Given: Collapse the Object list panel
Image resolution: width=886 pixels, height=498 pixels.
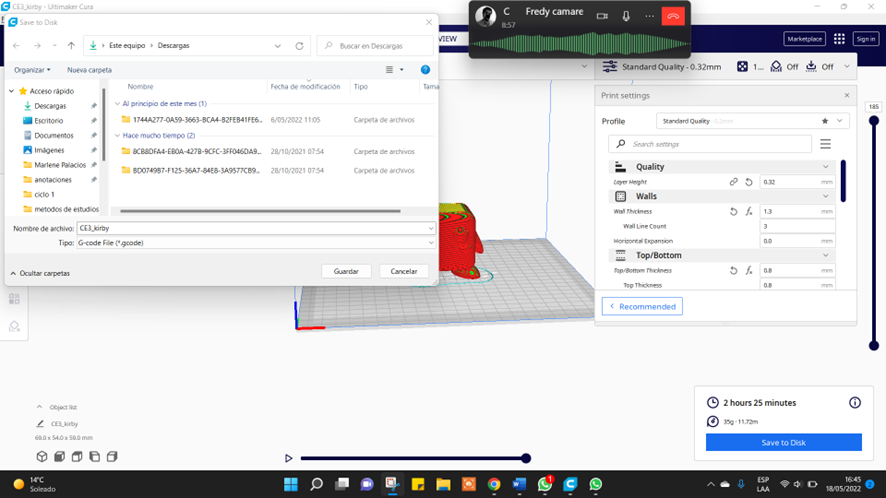Looking at the screenshot, I should click(x=39, y=407).
